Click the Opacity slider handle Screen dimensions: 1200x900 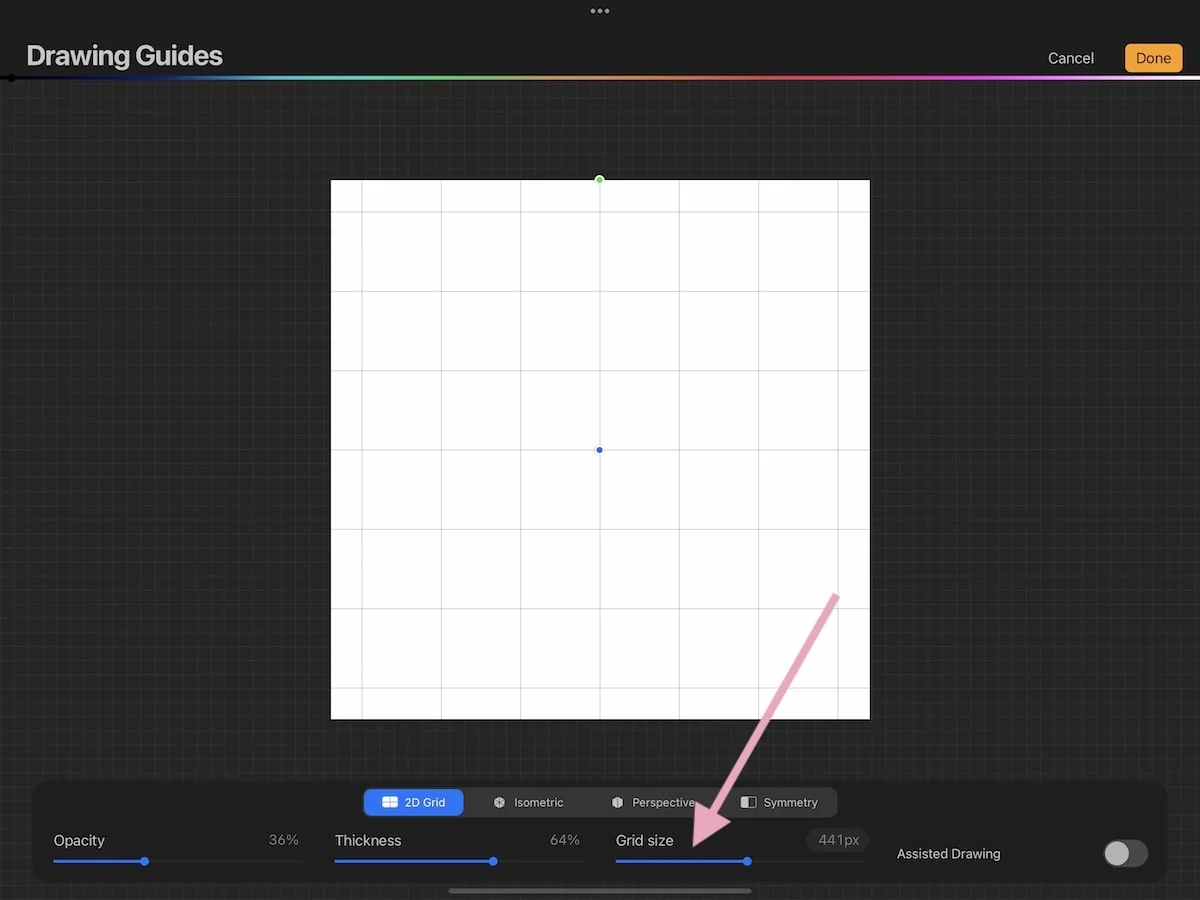click(145, 861)
